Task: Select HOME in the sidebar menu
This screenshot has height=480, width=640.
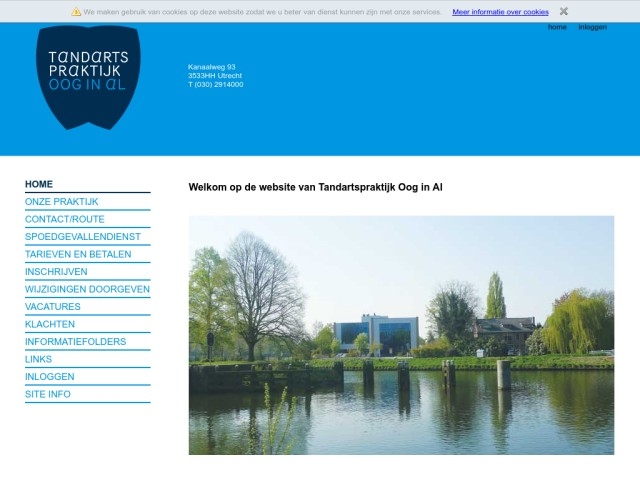Action: click(x=39, y=184)
